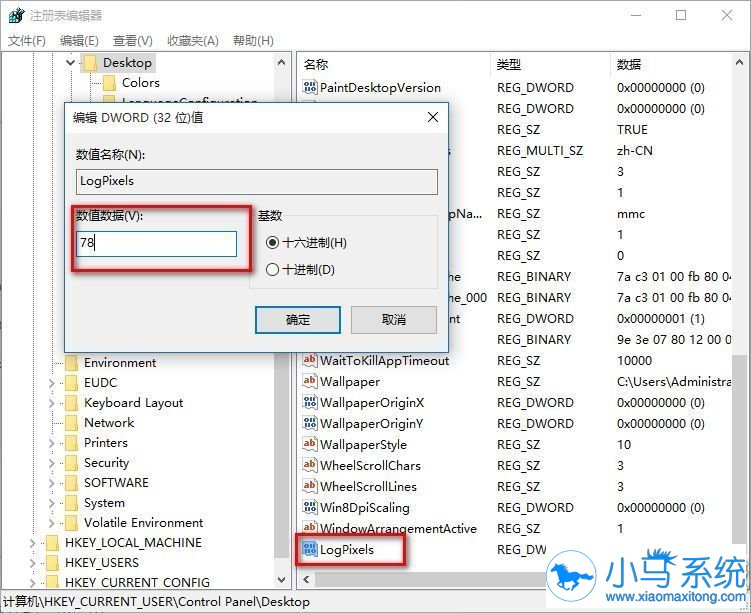Click the System folder icon
This screenshot has width=751, height=613.
[71, 503]
